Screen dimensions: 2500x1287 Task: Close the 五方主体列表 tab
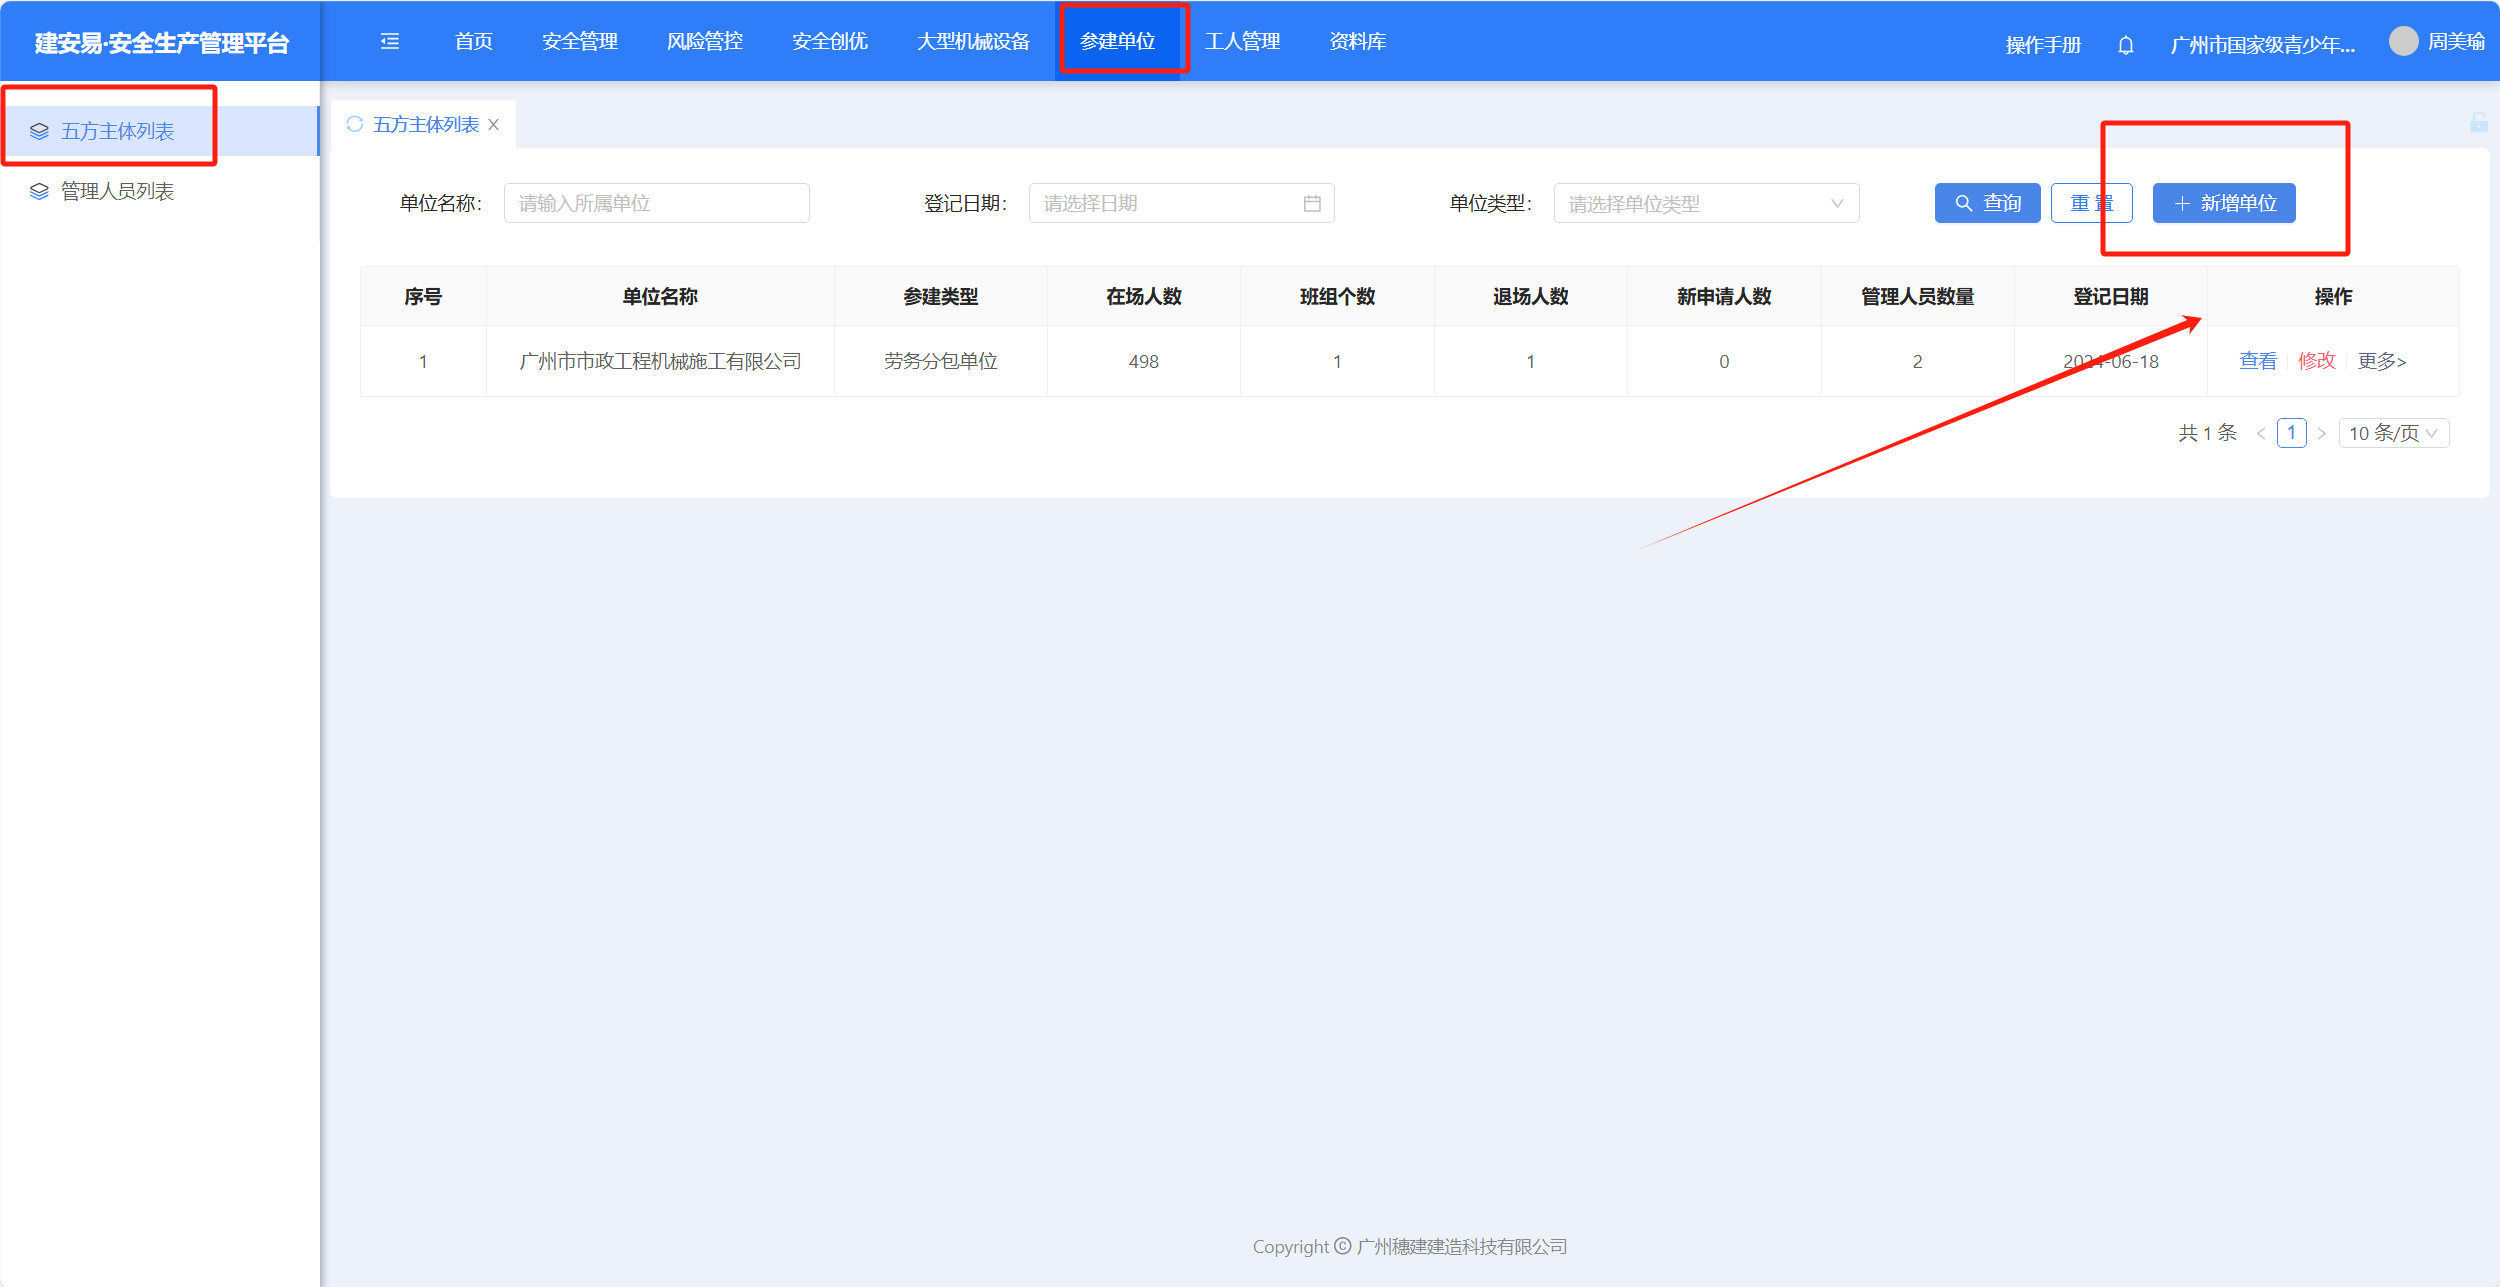tap(494, 125)
